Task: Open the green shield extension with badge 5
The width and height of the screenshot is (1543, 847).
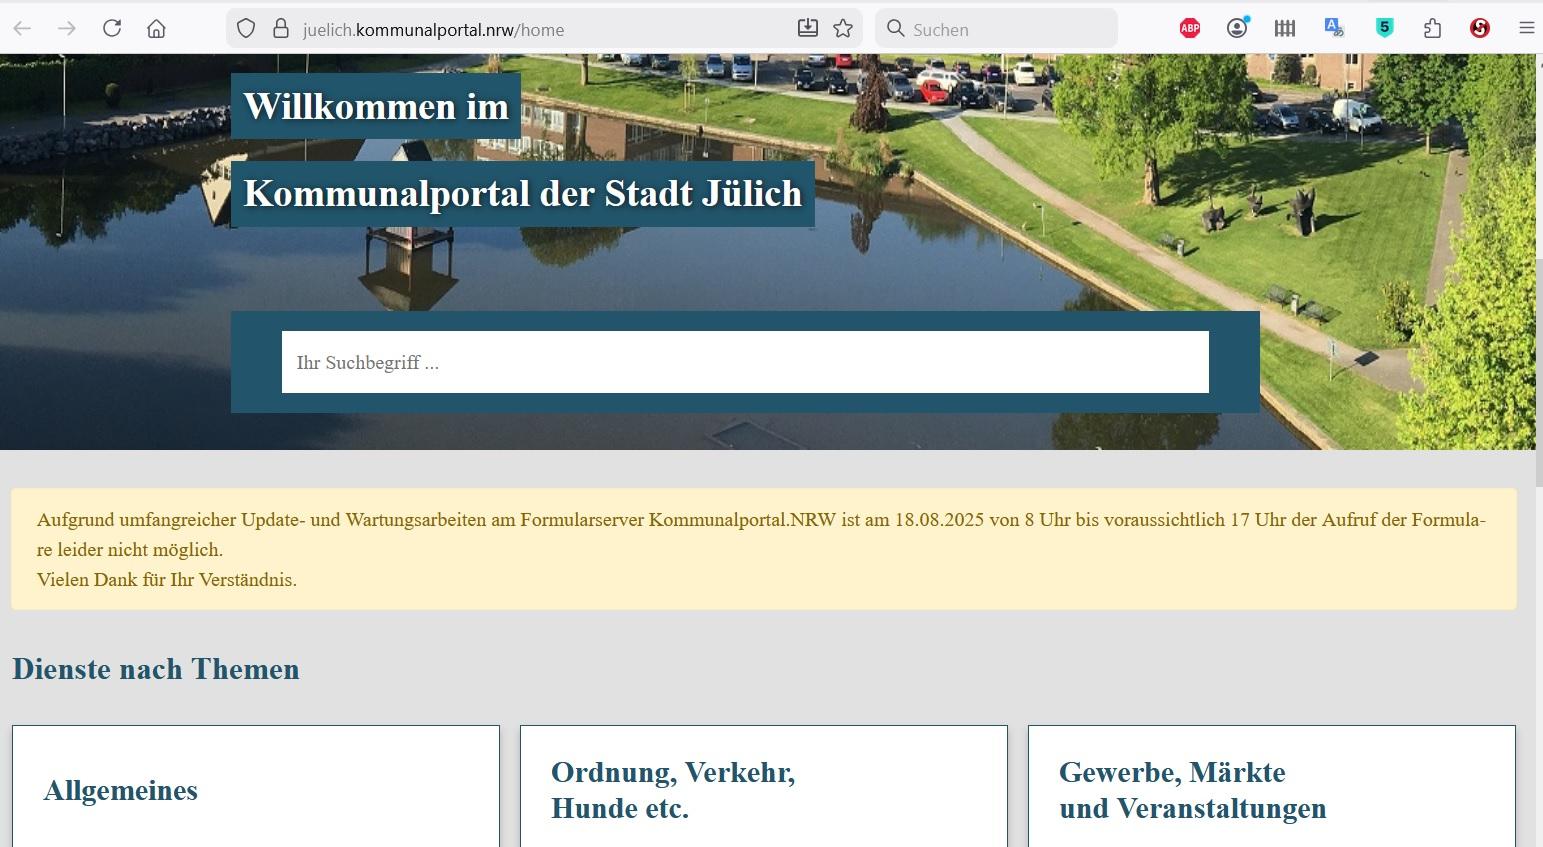Action: tap(1384, 28)
